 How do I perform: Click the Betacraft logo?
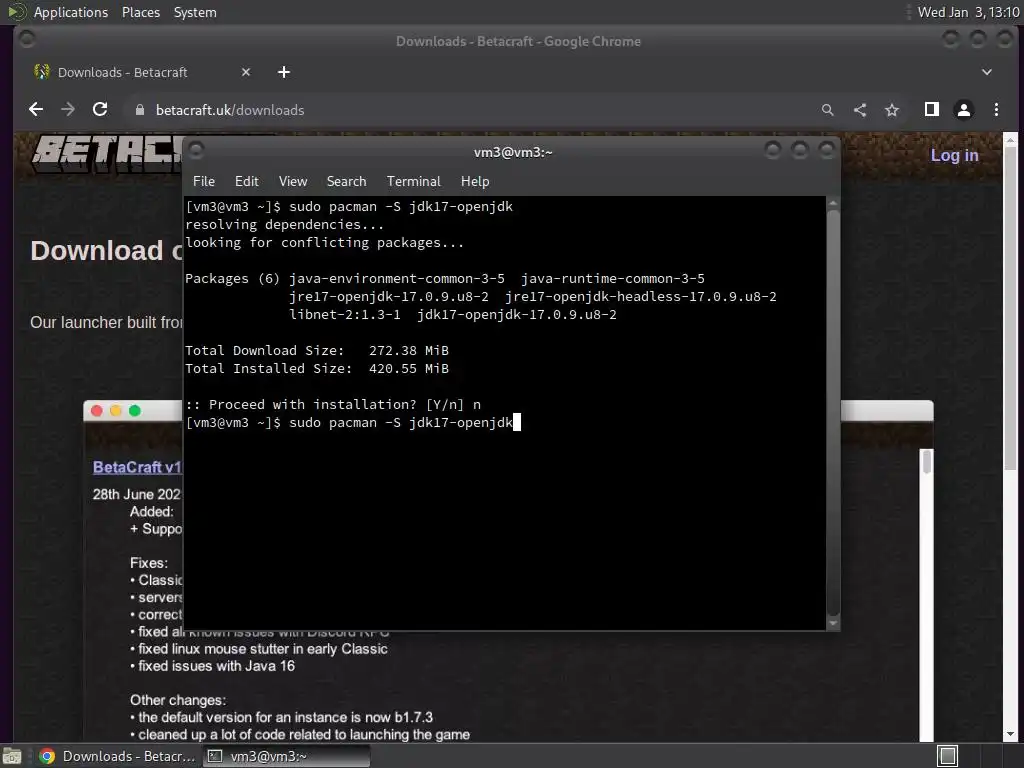106,154
